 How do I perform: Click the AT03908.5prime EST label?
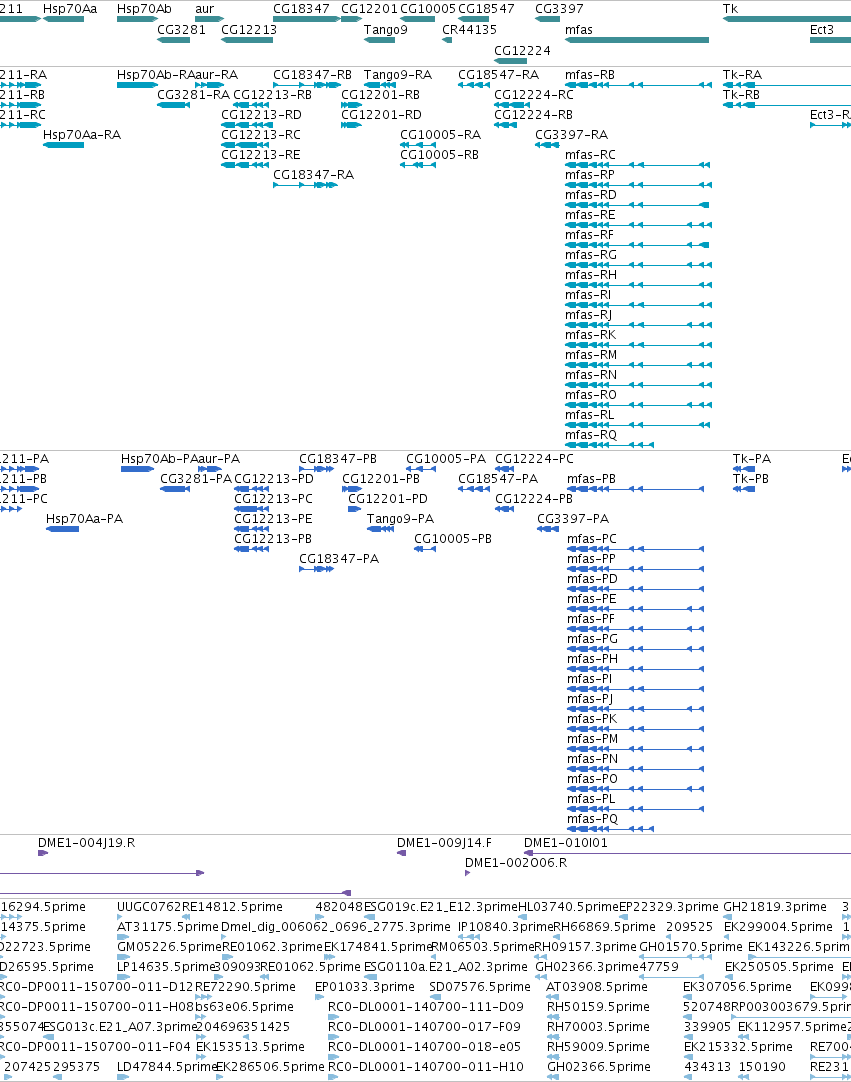click(x=596, y=987)
